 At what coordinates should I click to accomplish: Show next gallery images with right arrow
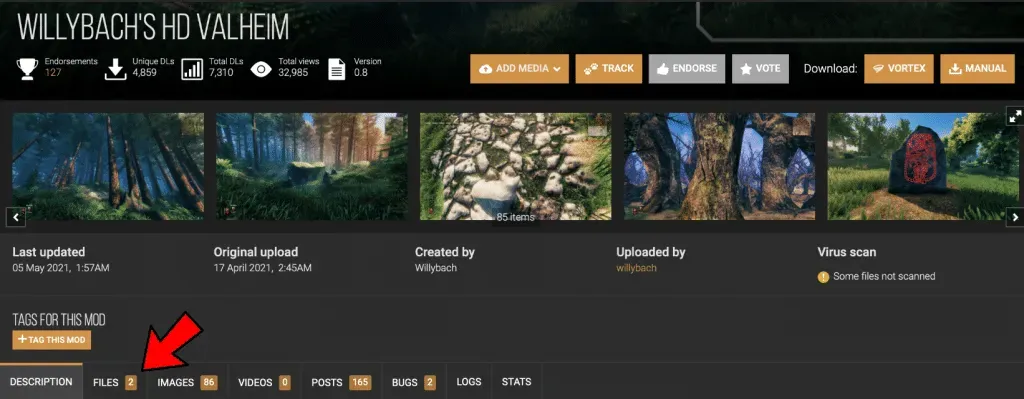click(1015, 217)
